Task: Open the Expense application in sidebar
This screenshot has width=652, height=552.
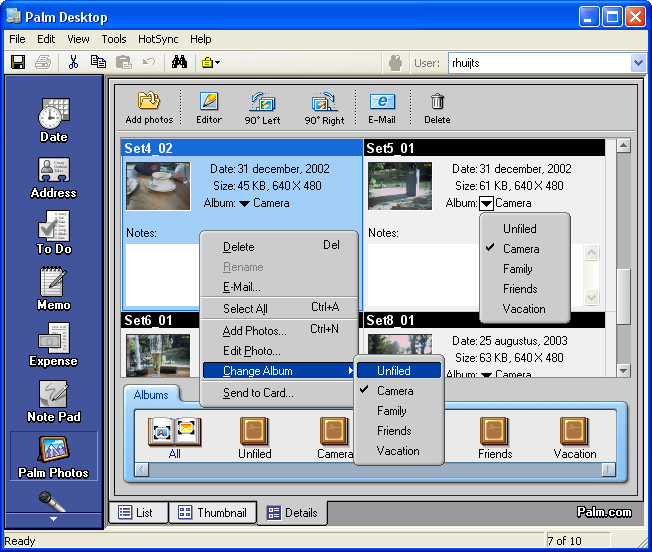Action: pos(54,345)
